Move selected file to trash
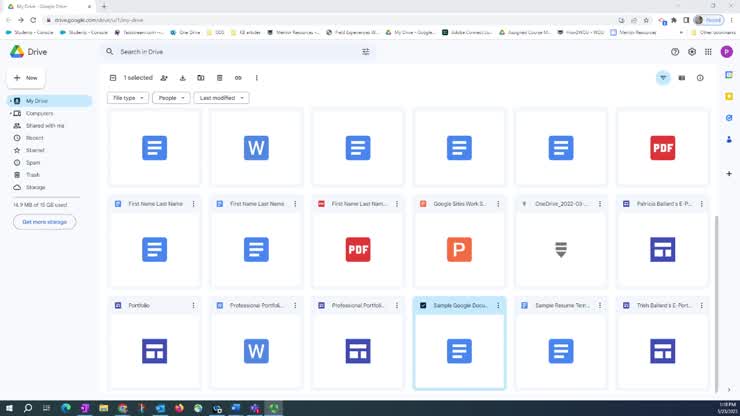Image resolution: width=740 pixels, height=416 pixels. (x=219, y=77)
